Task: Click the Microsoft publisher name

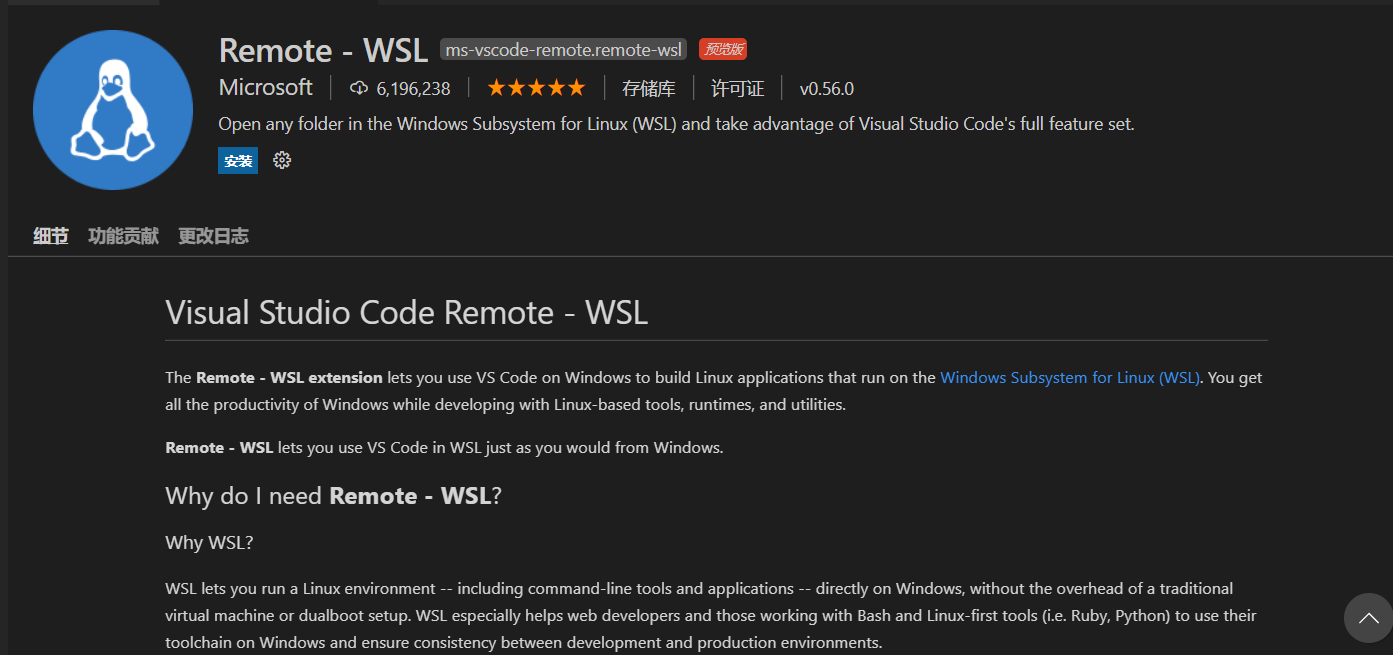Action: click(266, 87)
